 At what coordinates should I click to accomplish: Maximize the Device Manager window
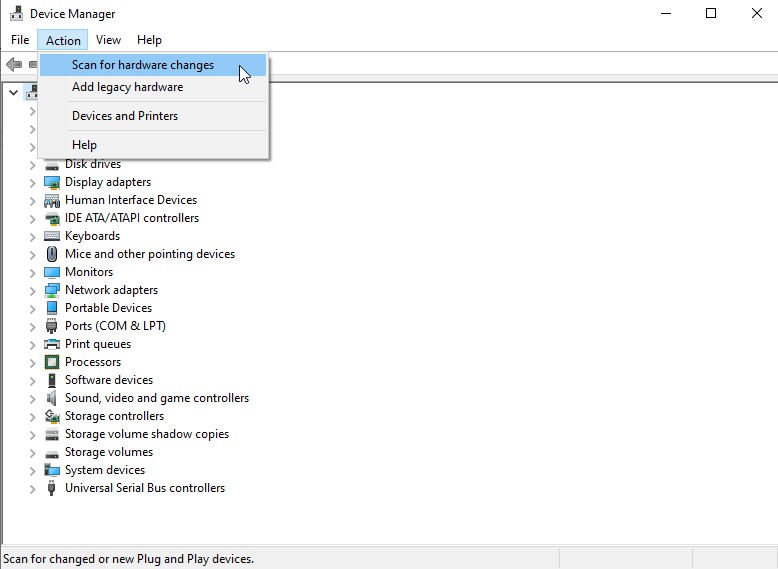(x=711, y=13)
